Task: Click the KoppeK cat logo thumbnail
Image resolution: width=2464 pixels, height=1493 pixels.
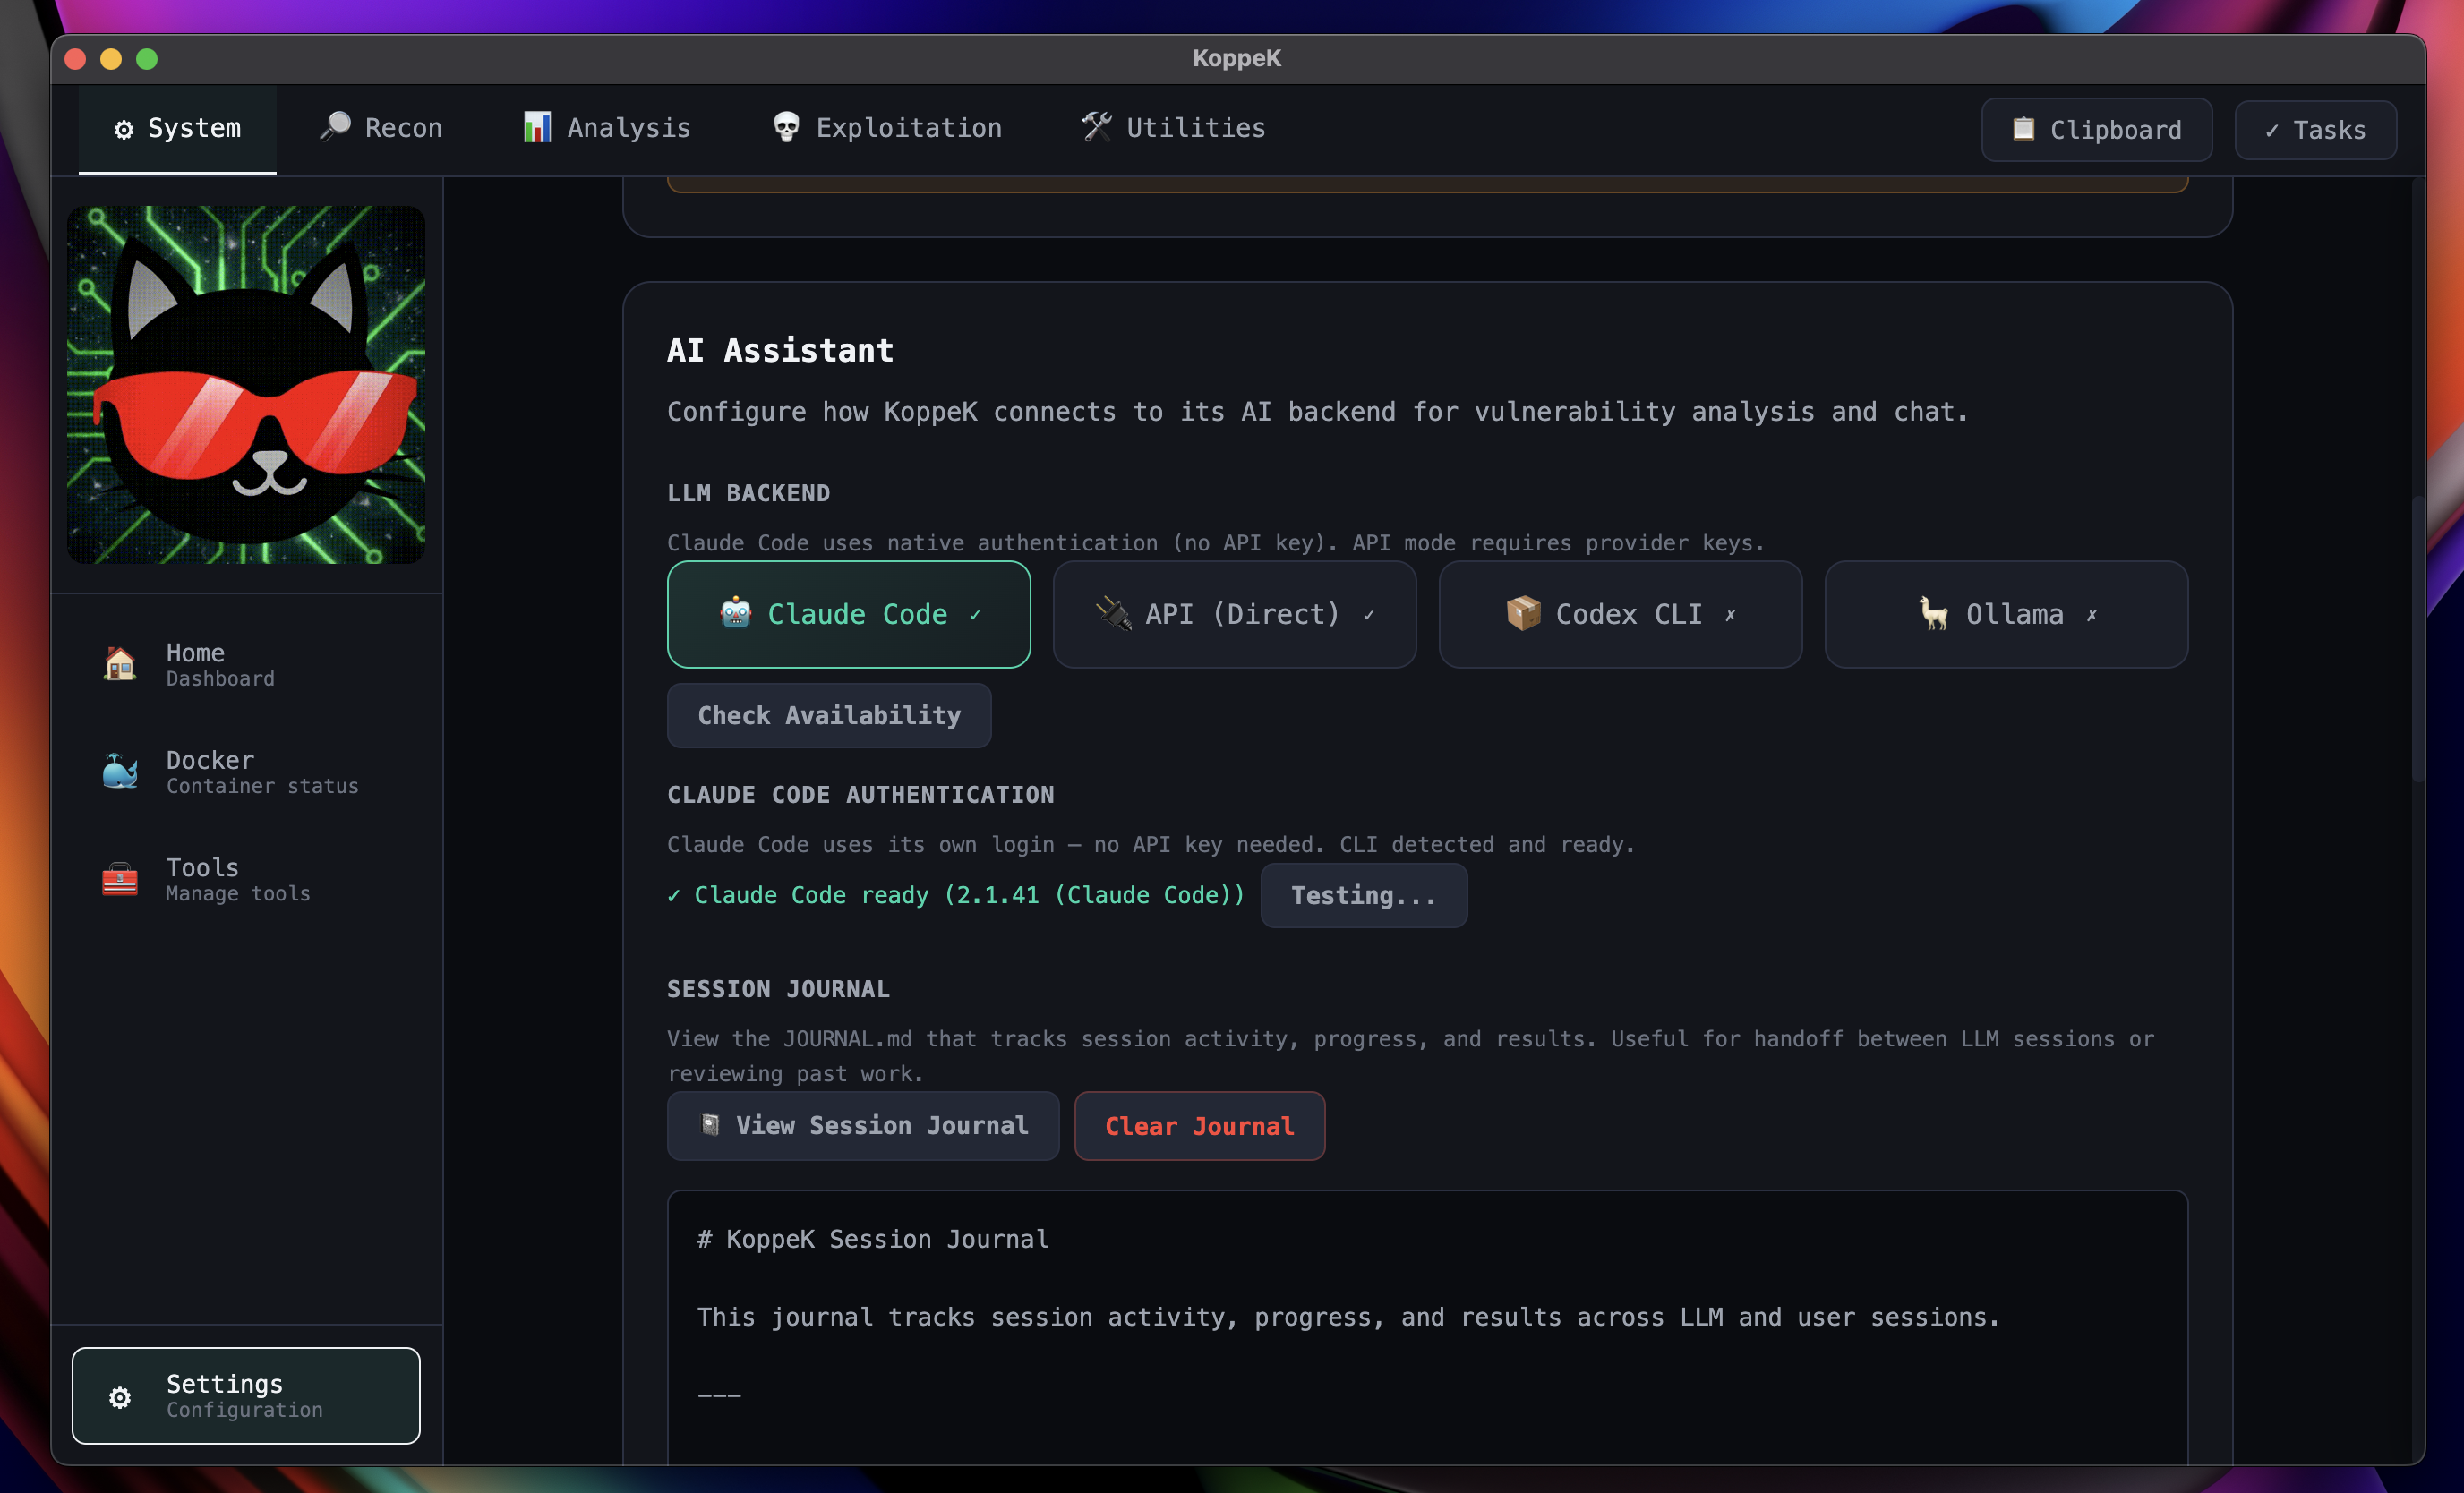Action: coord(246,385)
